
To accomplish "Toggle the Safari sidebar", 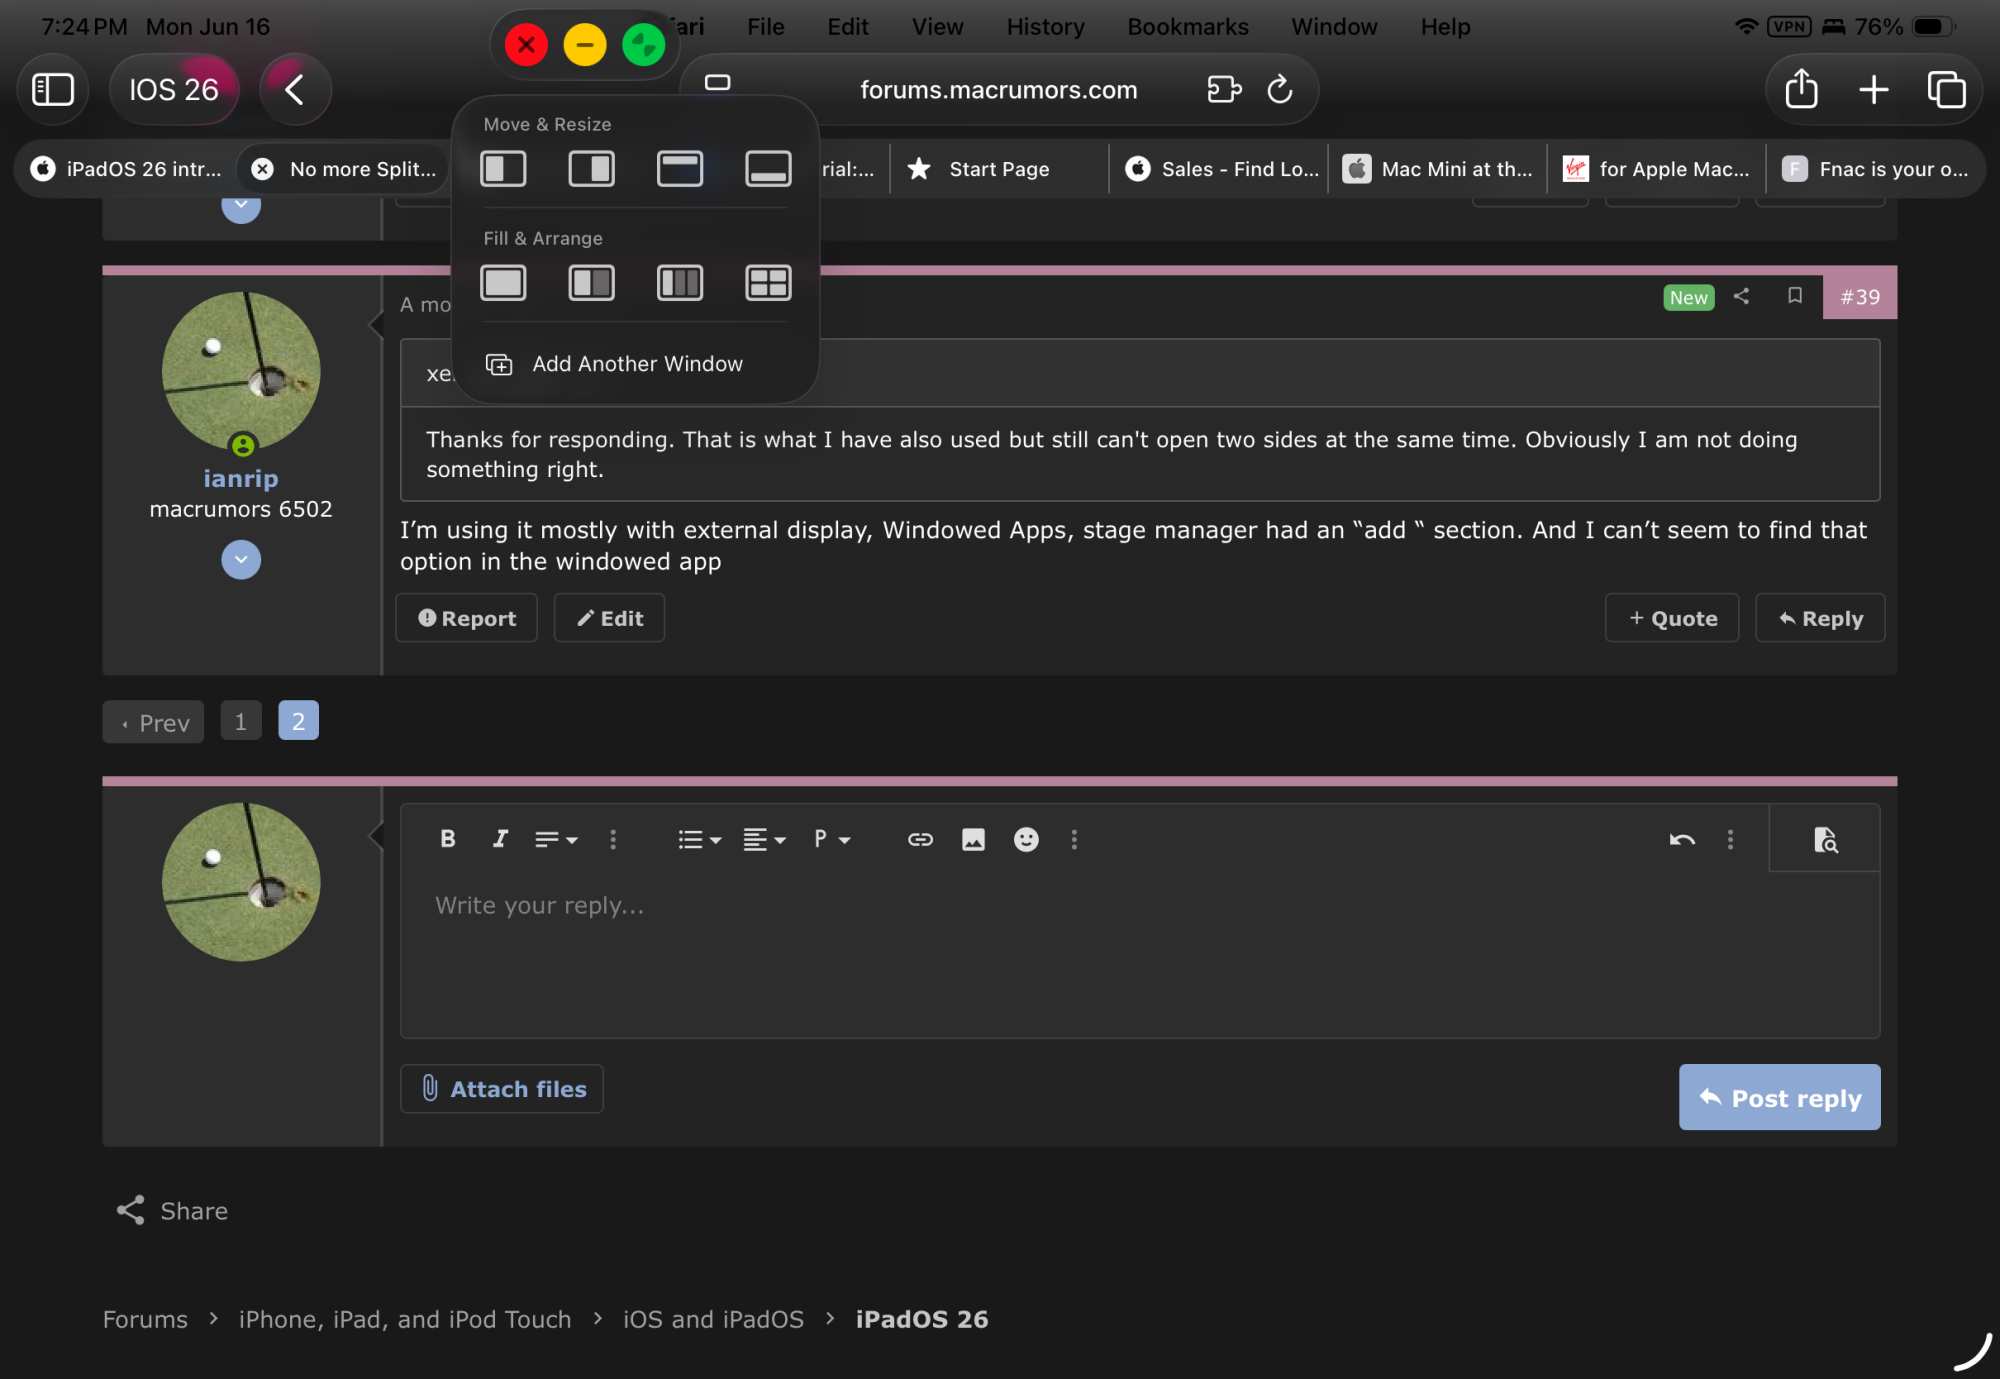I will point(53,90).
